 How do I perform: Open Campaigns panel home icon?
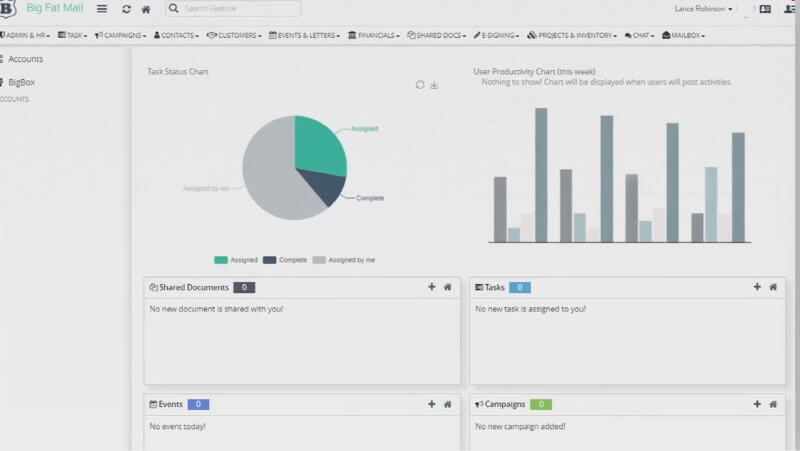point(773,404)
